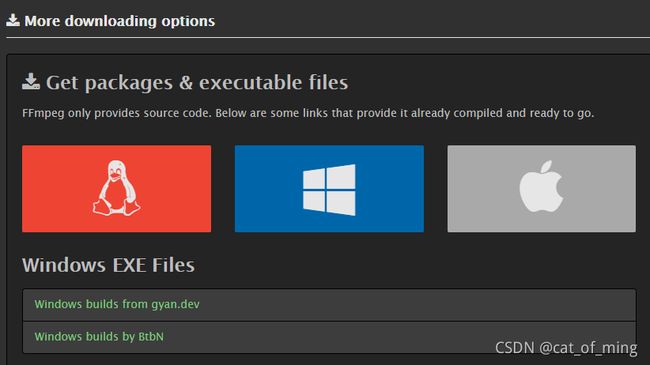Click the FFmpeg only provides source code paragraph

click(x=308, y=113)
